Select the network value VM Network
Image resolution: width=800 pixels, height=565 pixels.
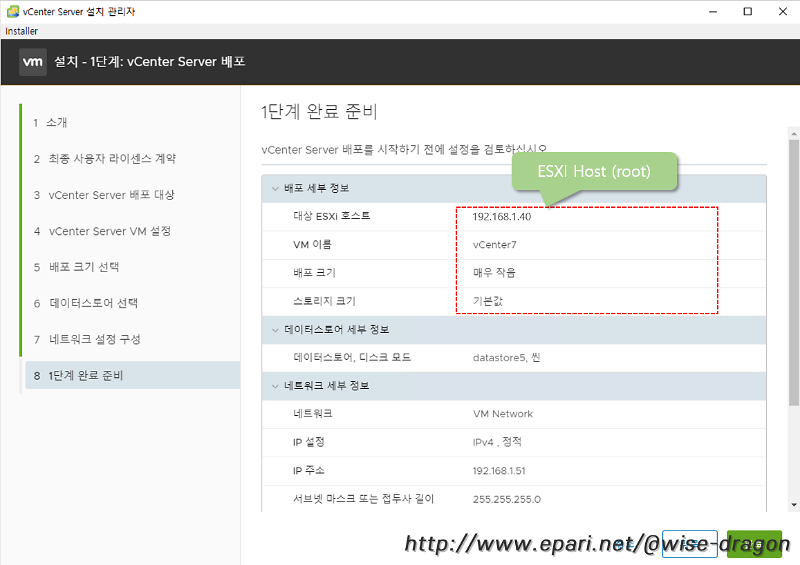point(503,414)
